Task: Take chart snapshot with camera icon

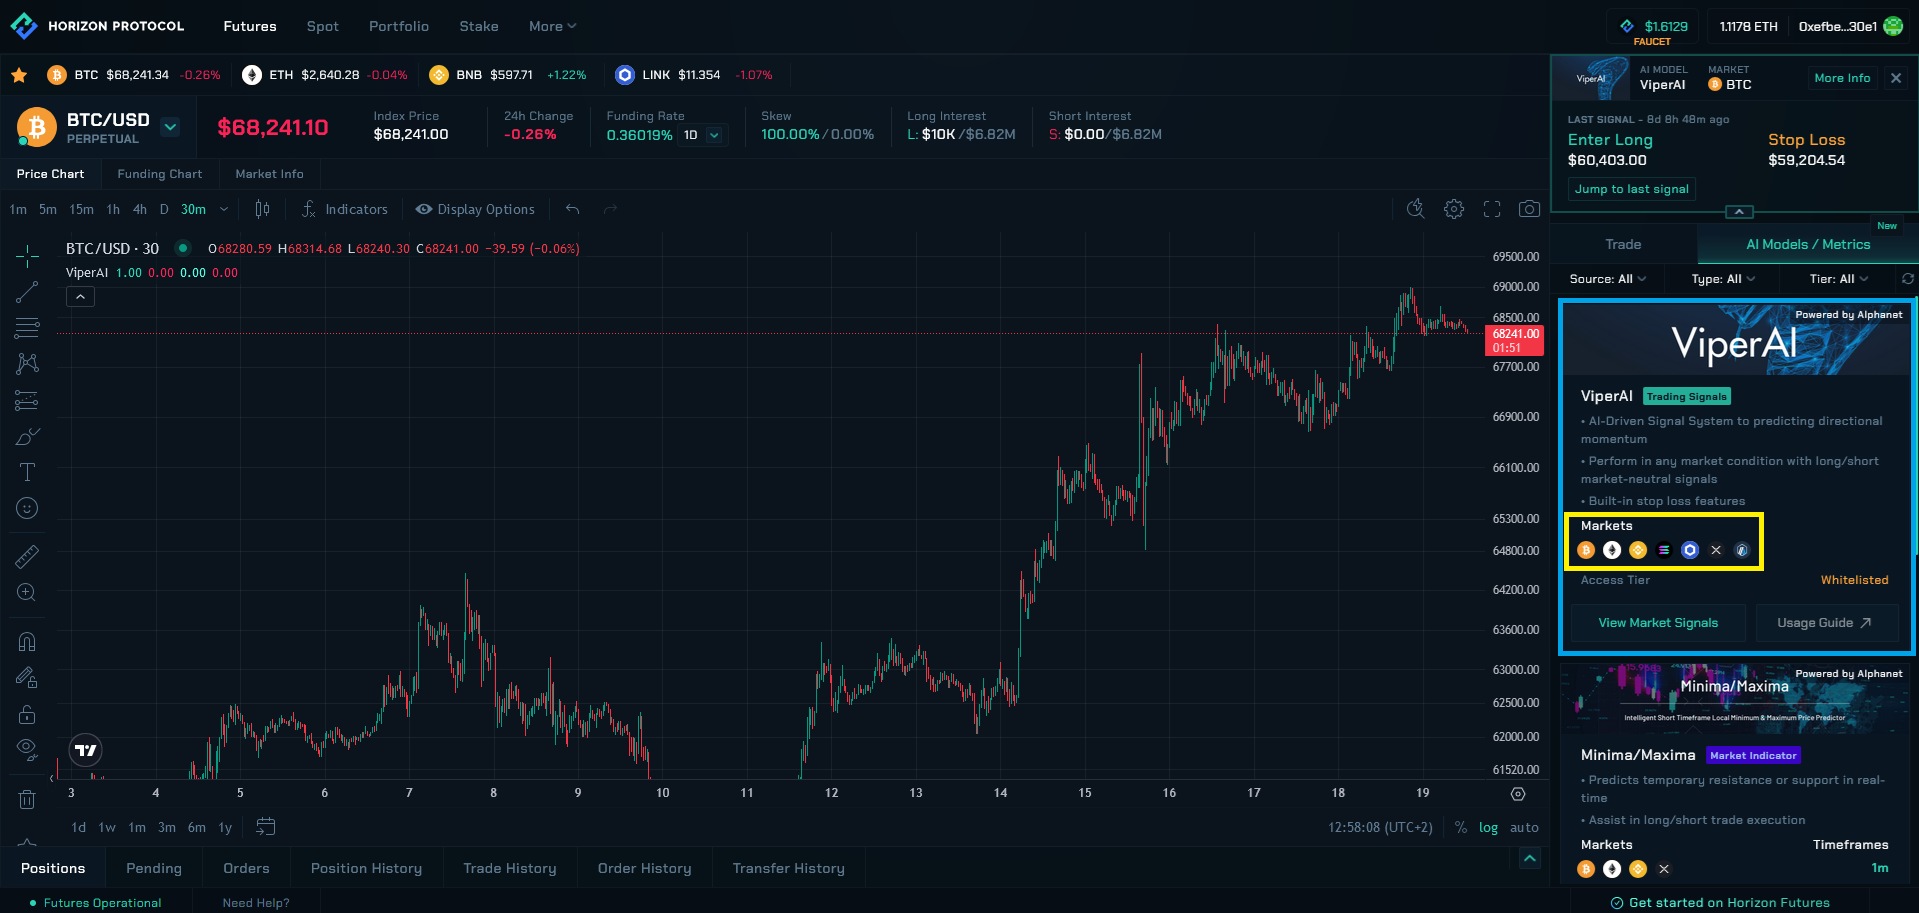Action: coord(1529,209)
